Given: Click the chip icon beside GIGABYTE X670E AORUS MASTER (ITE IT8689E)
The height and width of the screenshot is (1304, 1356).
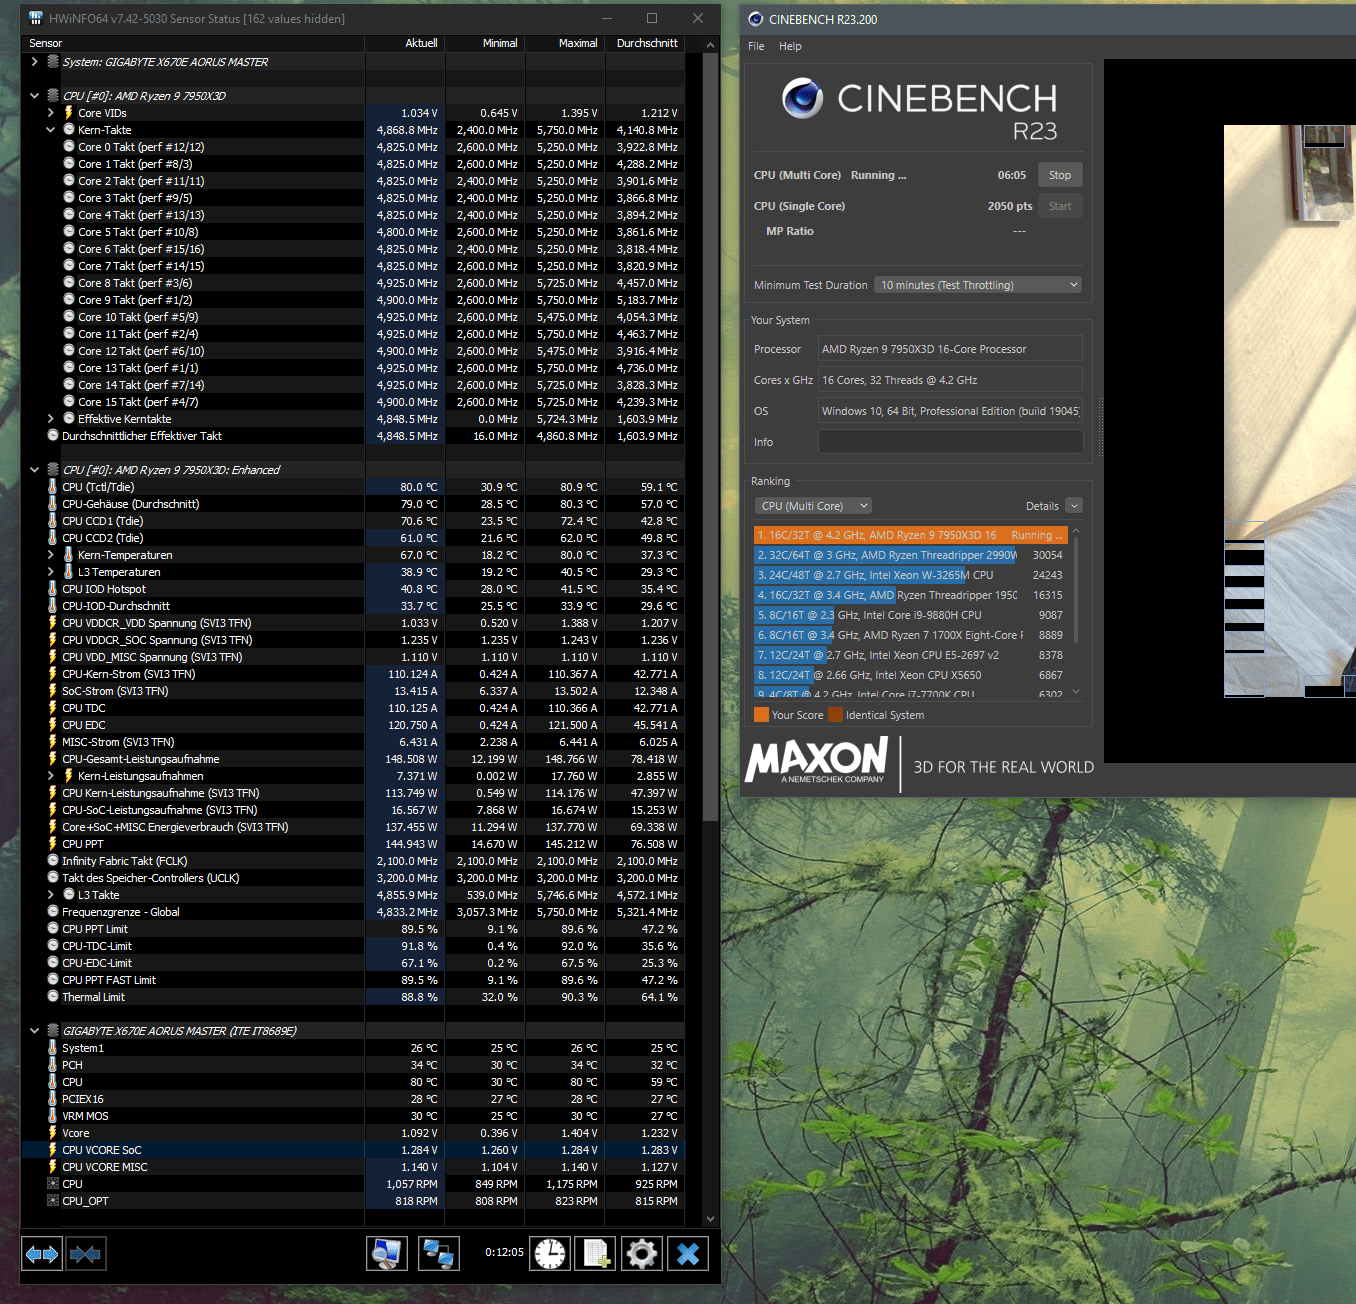Looking at the screenshot, I should 53,1031.
